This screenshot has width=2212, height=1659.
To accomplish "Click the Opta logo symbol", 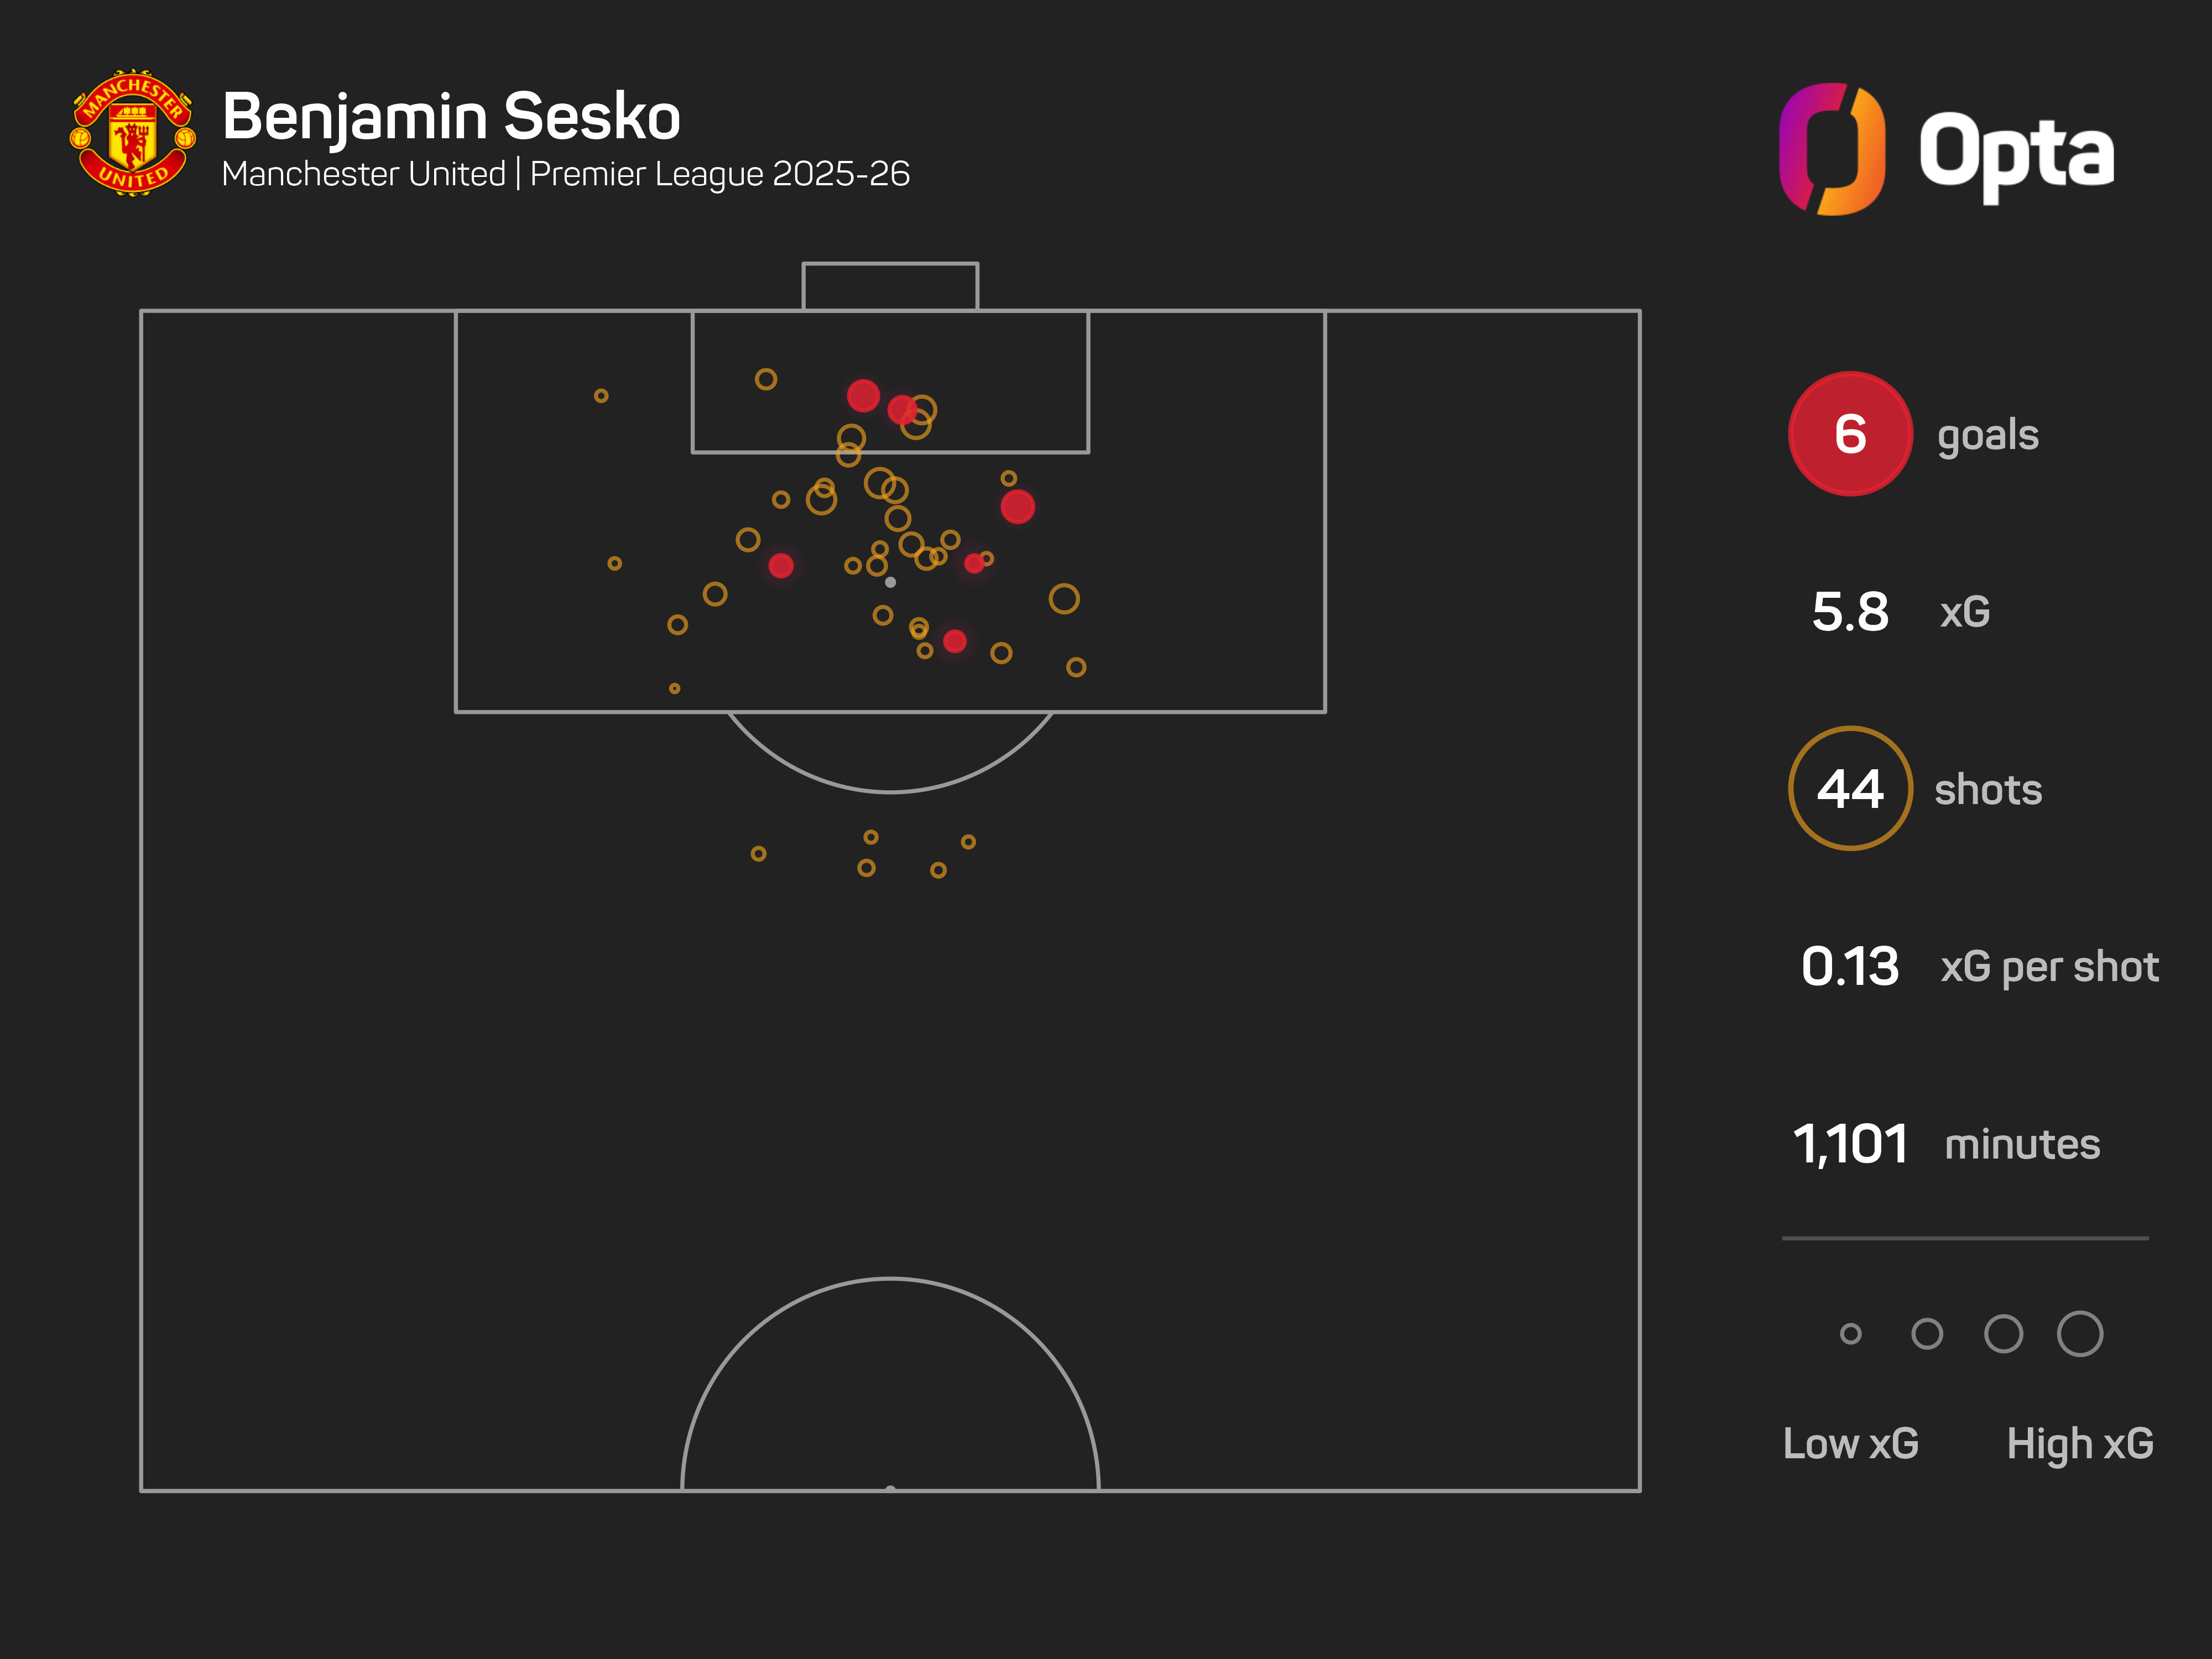I will 1832,149.
